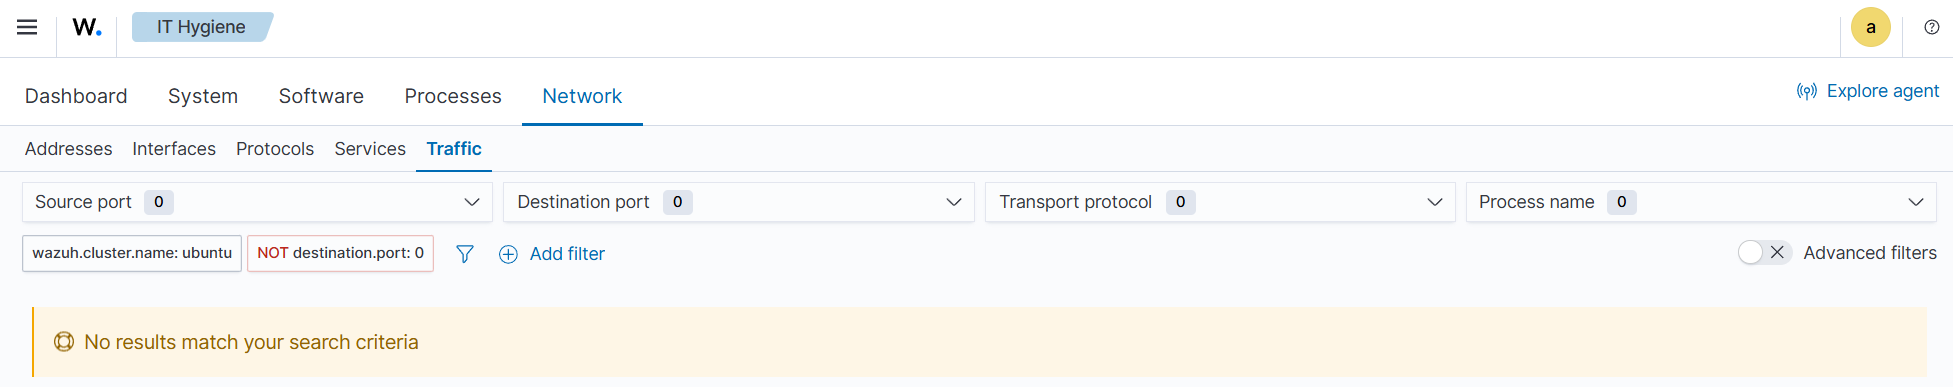Click the plus icon beside Add filter
This screenshot has height=387, width=1953.
[x=508, y=254]
